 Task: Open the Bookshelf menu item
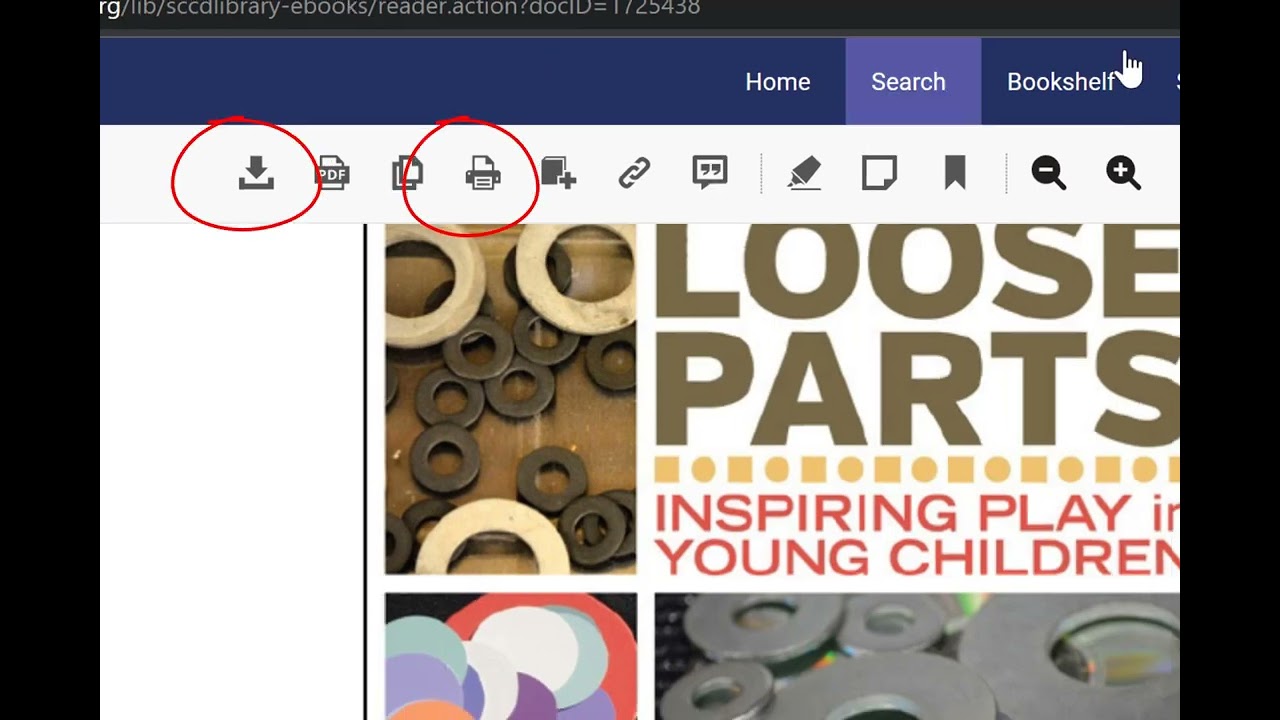tap(1060, 82)
